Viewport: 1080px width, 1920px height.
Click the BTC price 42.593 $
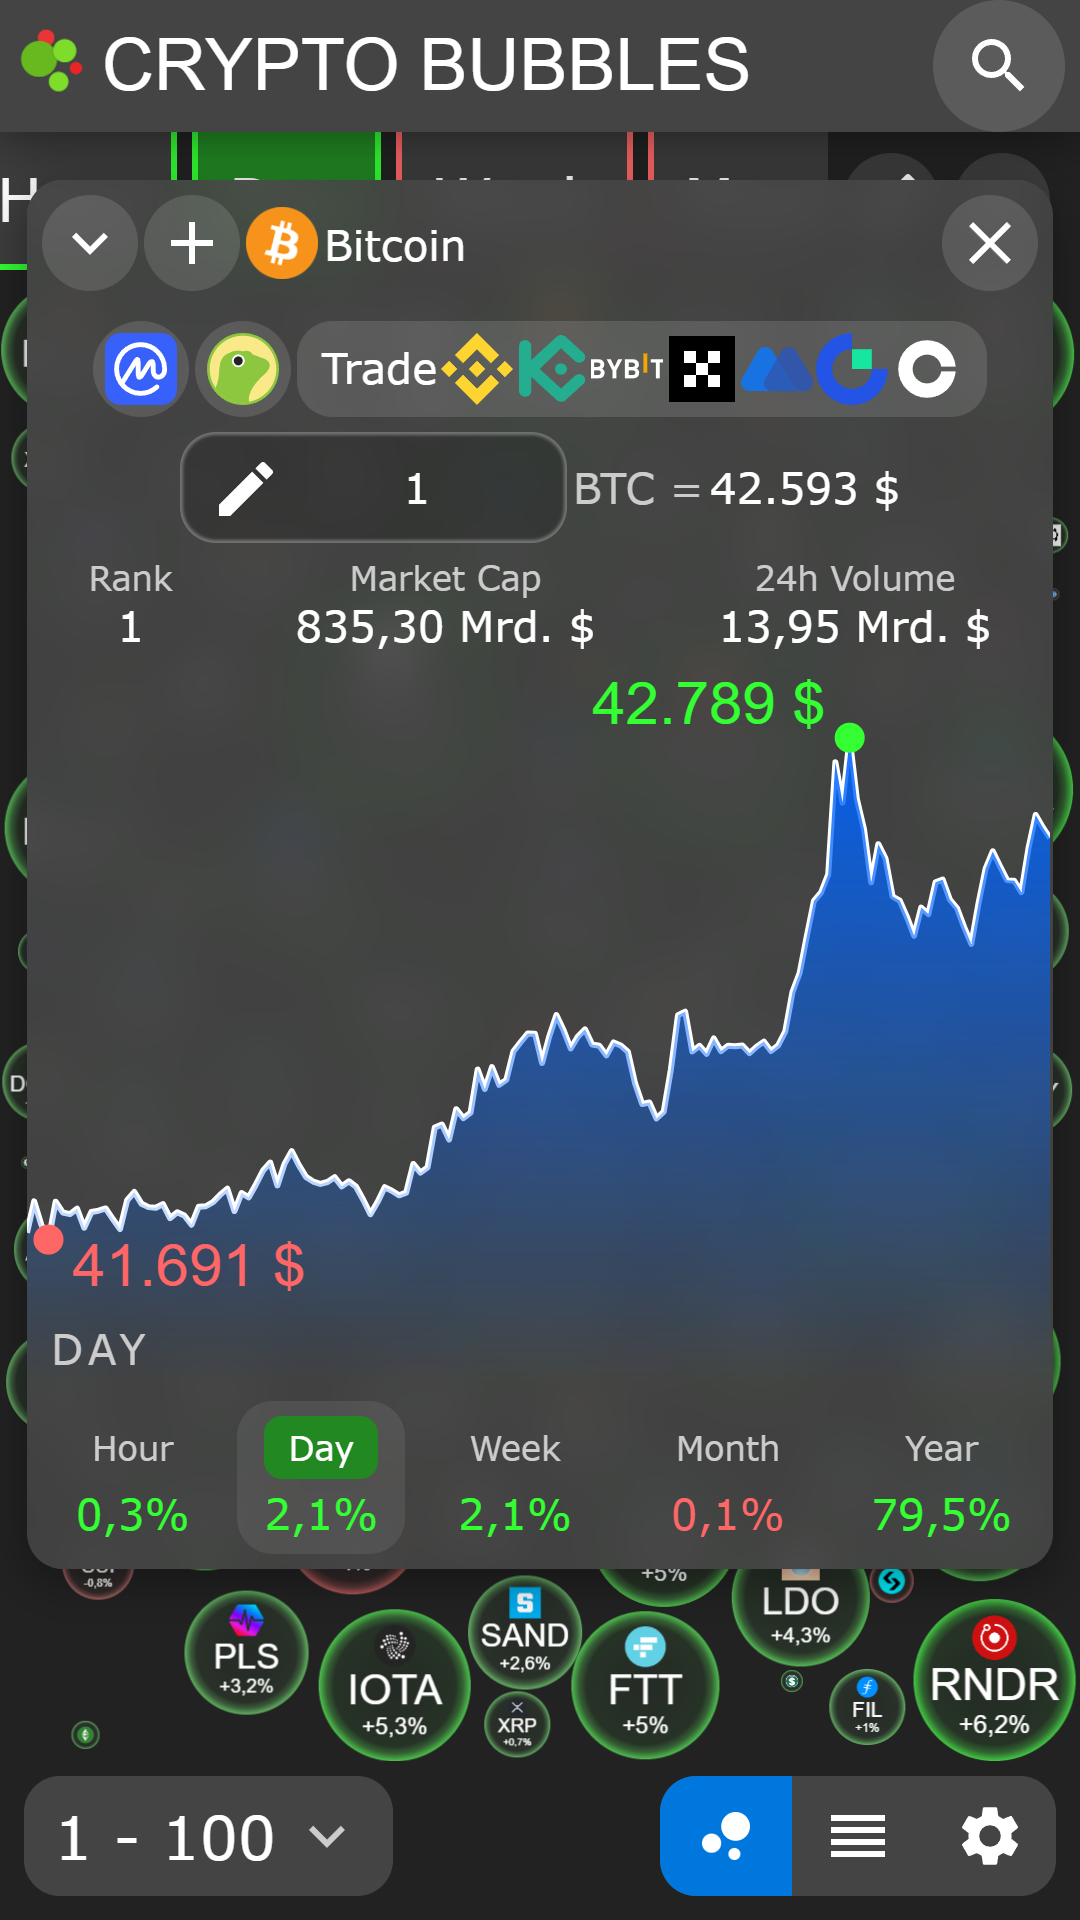[x=804, y=489]
